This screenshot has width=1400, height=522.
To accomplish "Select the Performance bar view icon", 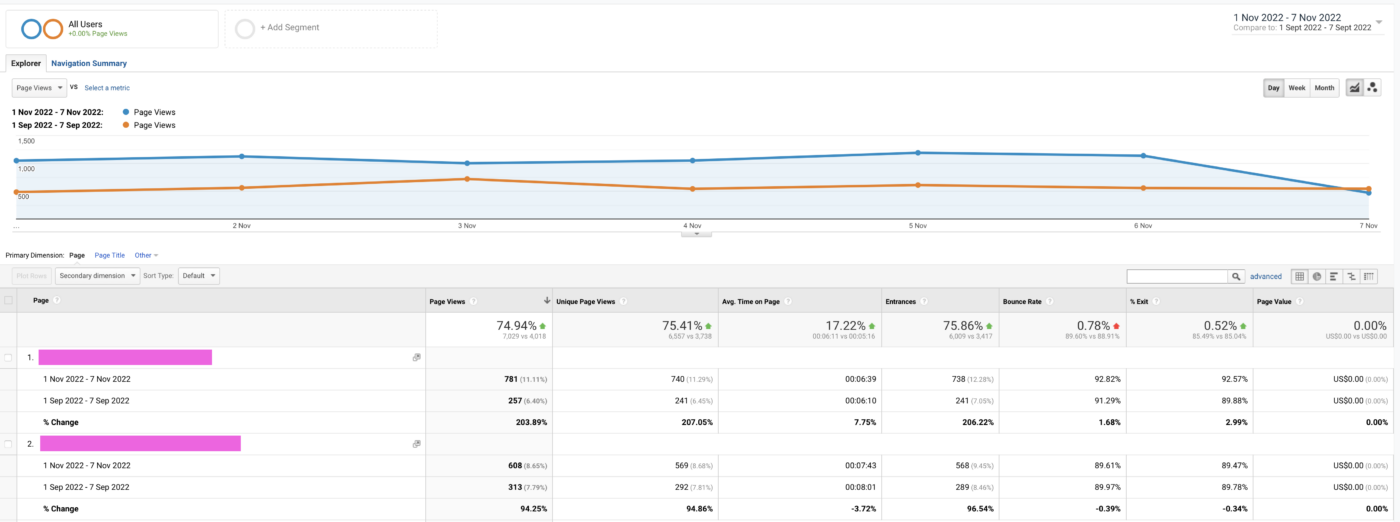I will 1334,276.
